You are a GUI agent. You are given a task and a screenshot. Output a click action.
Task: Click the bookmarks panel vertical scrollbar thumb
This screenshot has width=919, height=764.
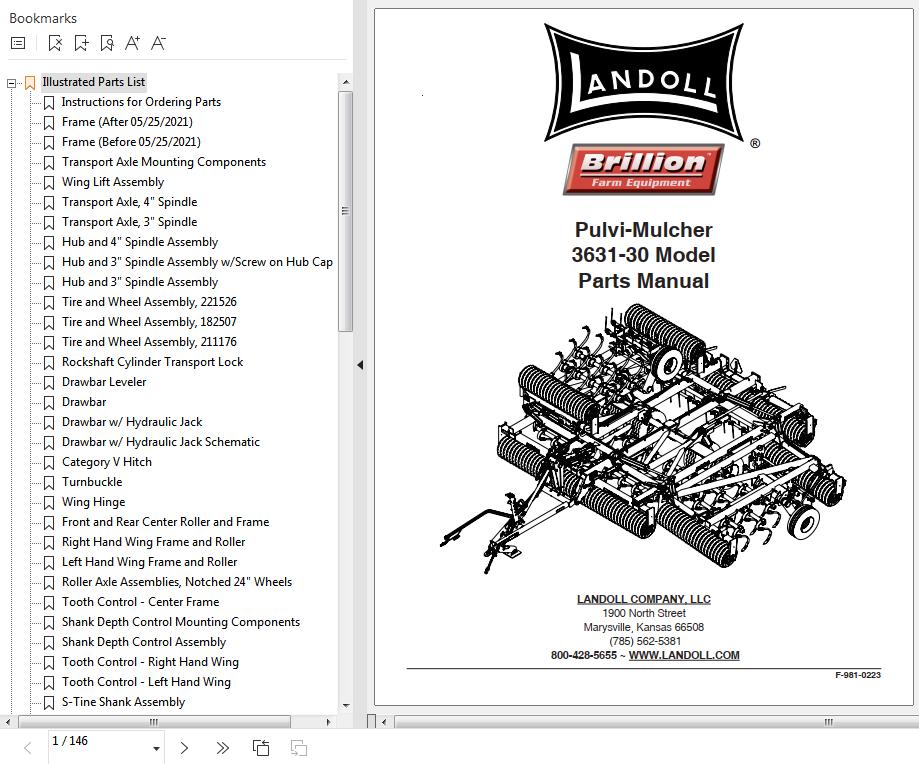345,211
